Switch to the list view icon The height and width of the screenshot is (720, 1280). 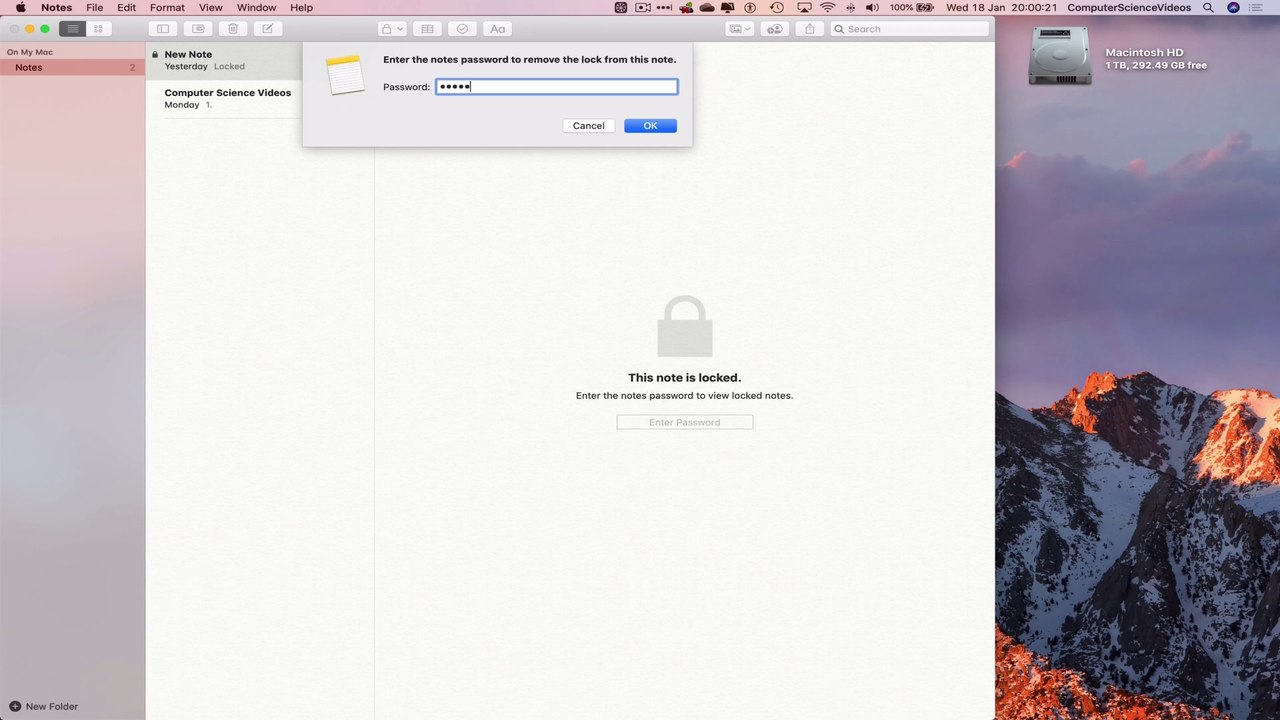point(72,29)
